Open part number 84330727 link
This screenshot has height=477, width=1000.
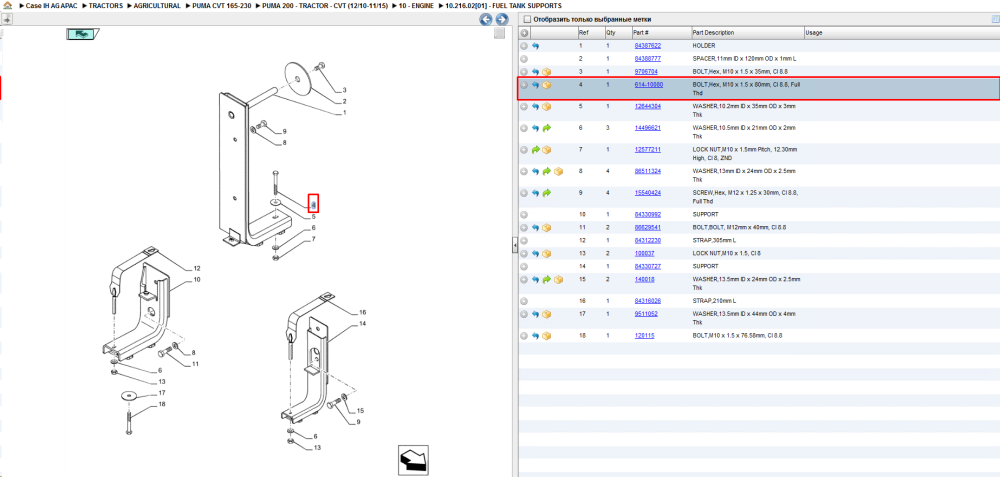647,266
